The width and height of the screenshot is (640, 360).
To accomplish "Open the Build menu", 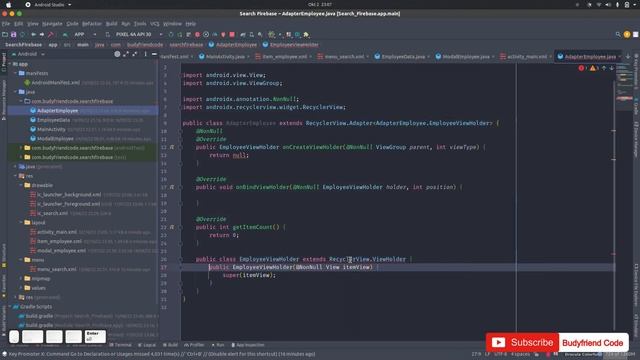I will [111, 24].
